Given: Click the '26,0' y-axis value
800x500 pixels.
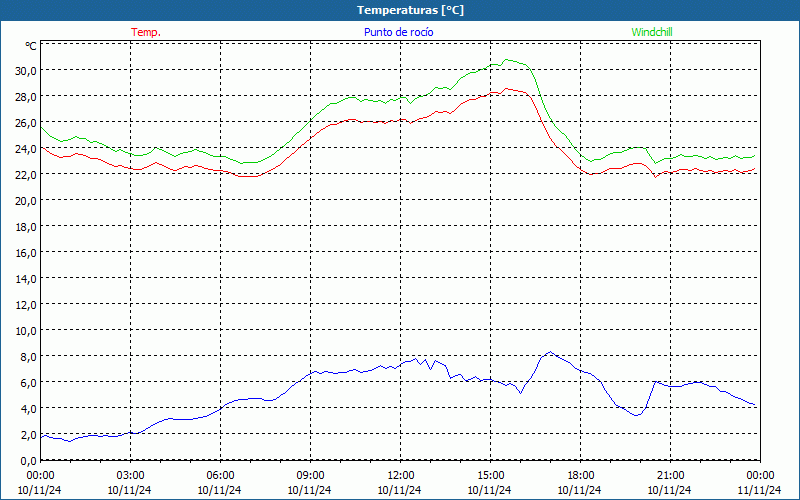Looking at the screenshot, I should click(26, 122).
